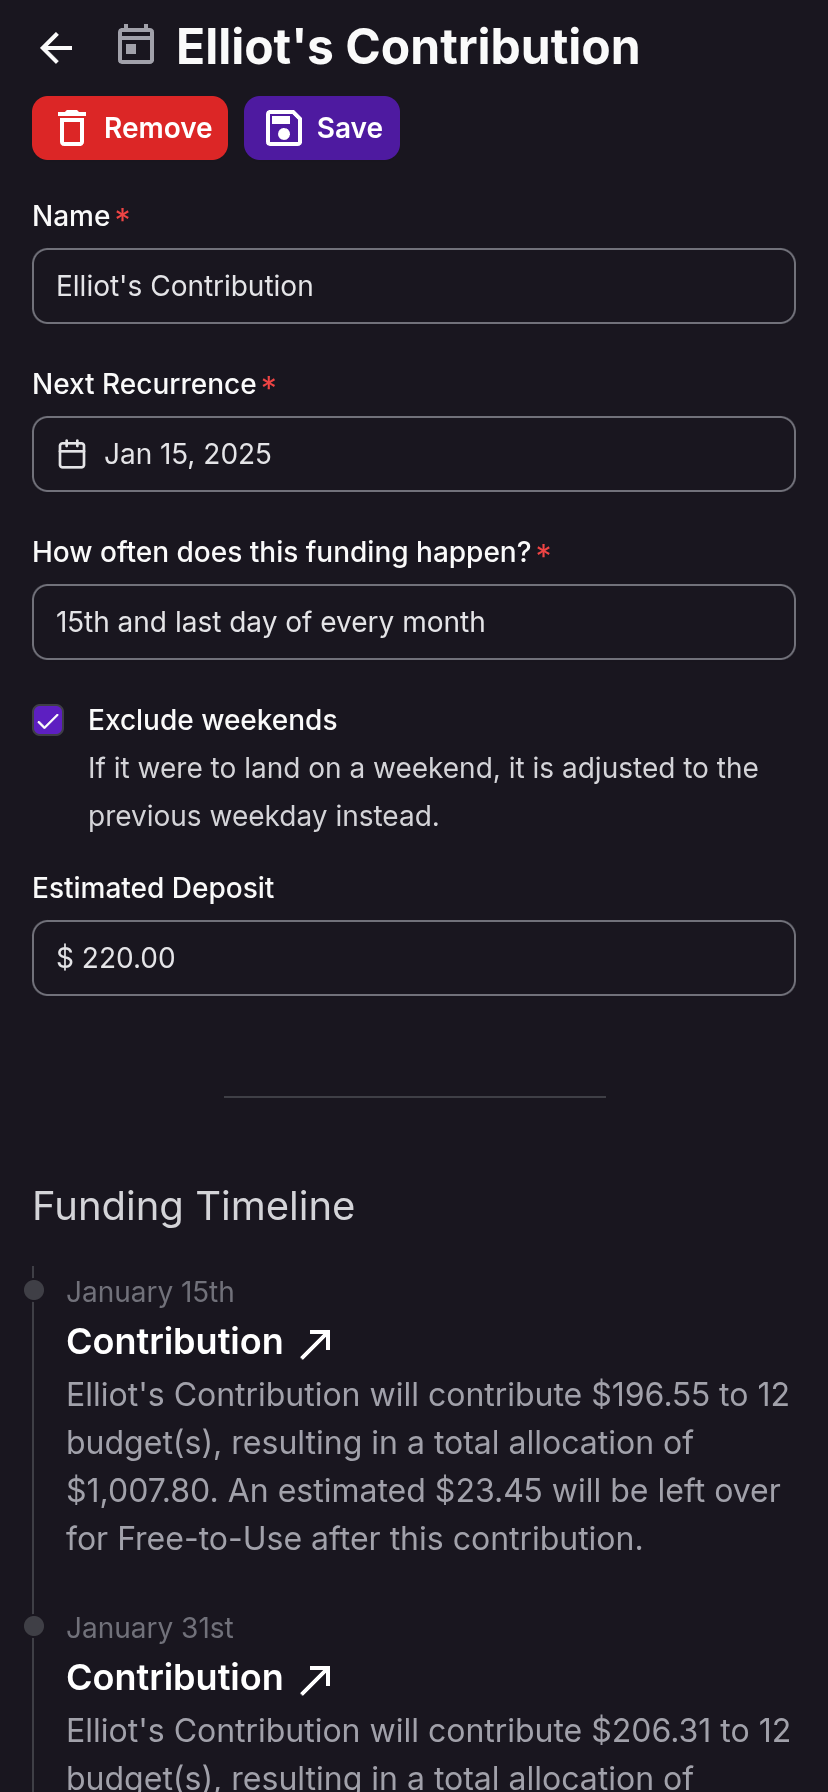Open the January 15th contribution arrow icon

[x=316, y=1343]
